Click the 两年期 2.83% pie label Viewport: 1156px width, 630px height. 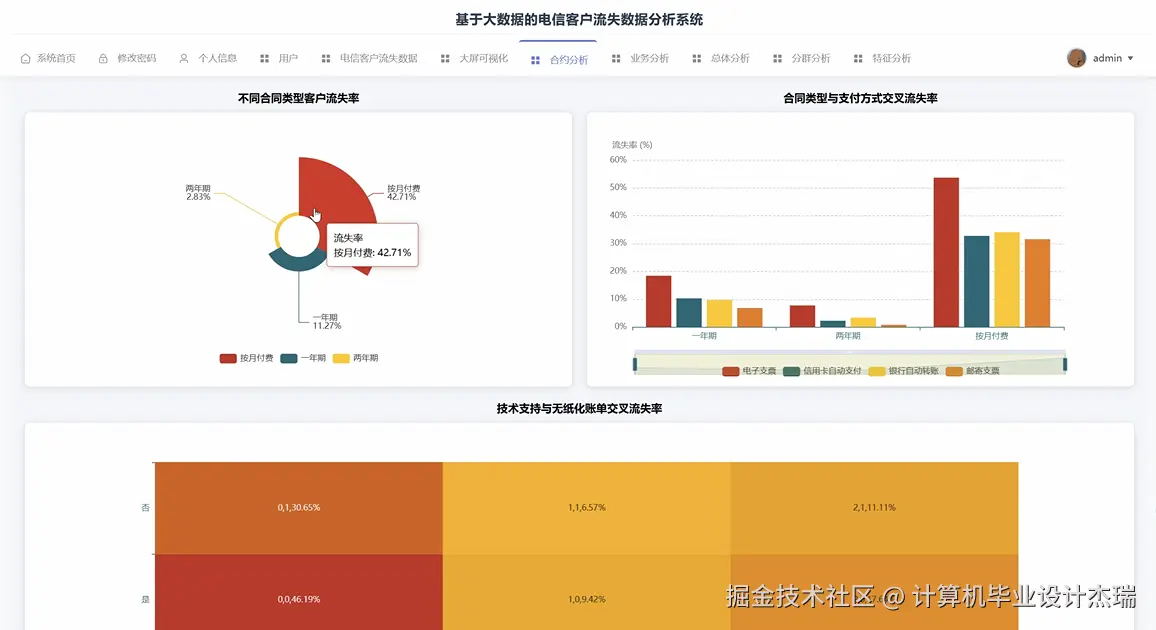point(198,192)
